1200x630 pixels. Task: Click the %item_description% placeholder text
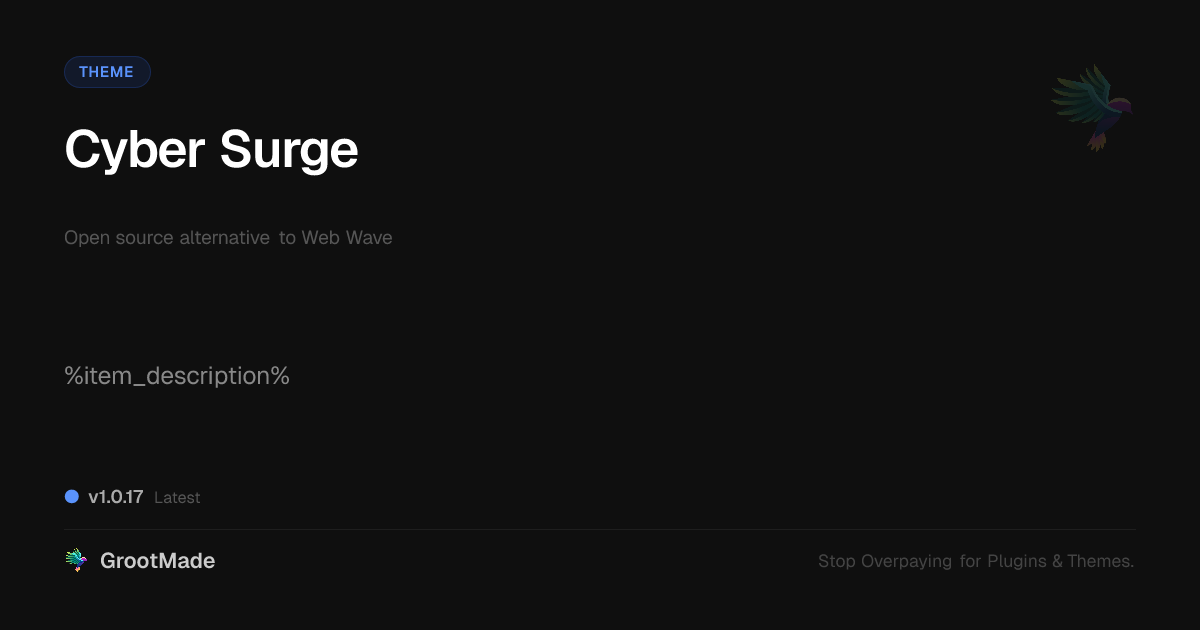coord(177,376)
